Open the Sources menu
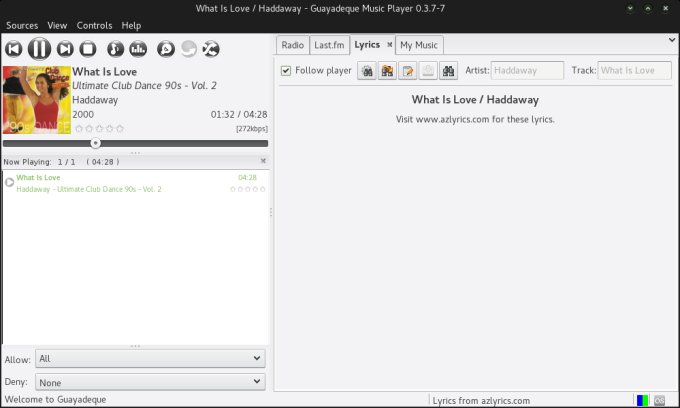This screenshot has width=680, height=408. [22, 26]
